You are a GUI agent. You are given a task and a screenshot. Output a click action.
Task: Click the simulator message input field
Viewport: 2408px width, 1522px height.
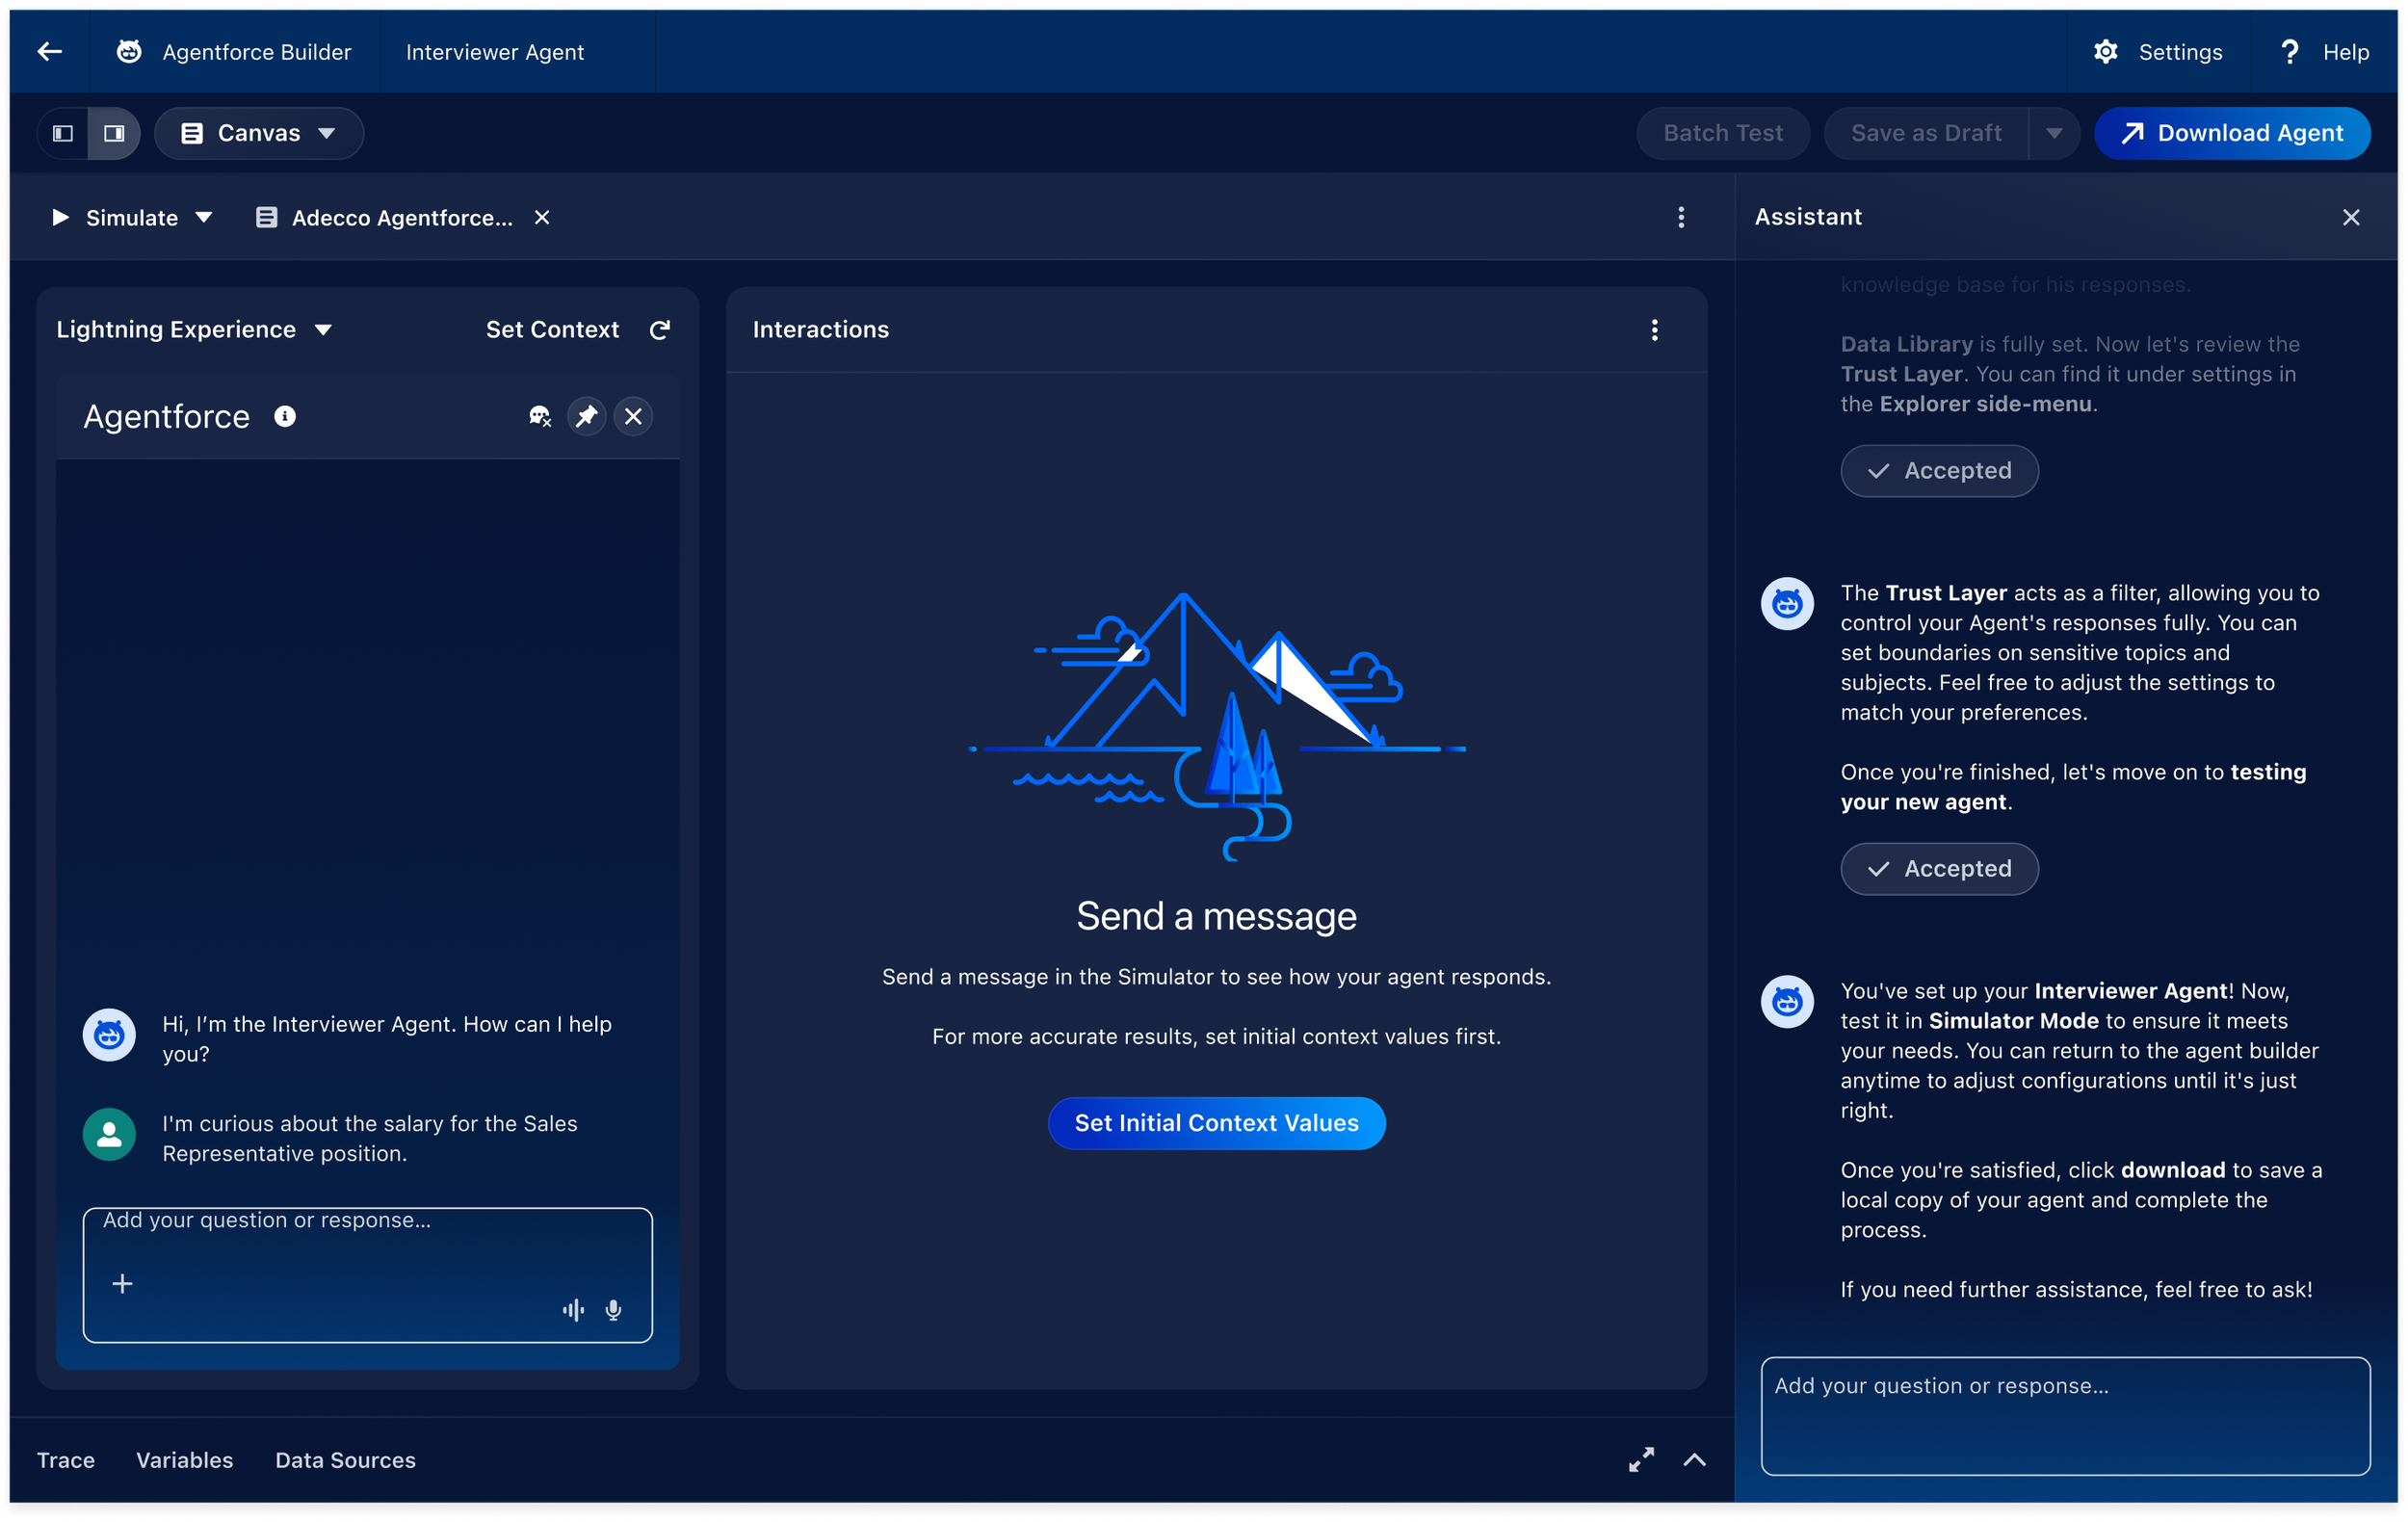(368, 1274)
